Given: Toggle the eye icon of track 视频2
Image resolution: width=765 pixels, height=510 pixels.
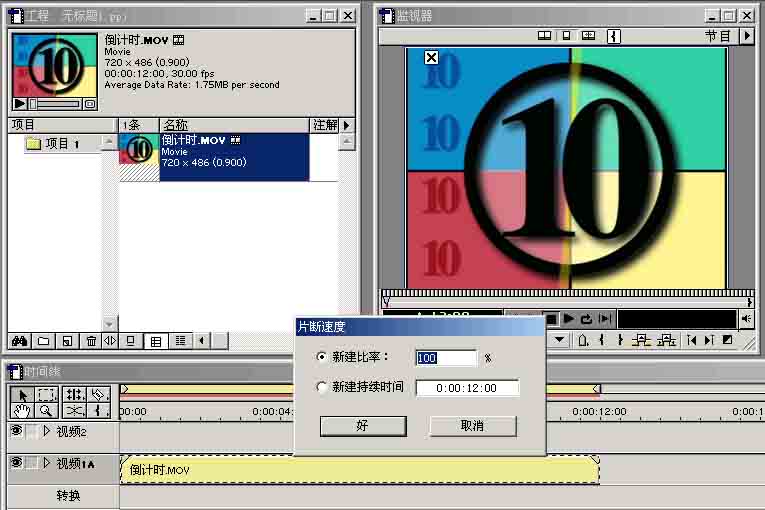Looking at the screenshot, I should 16,431.
